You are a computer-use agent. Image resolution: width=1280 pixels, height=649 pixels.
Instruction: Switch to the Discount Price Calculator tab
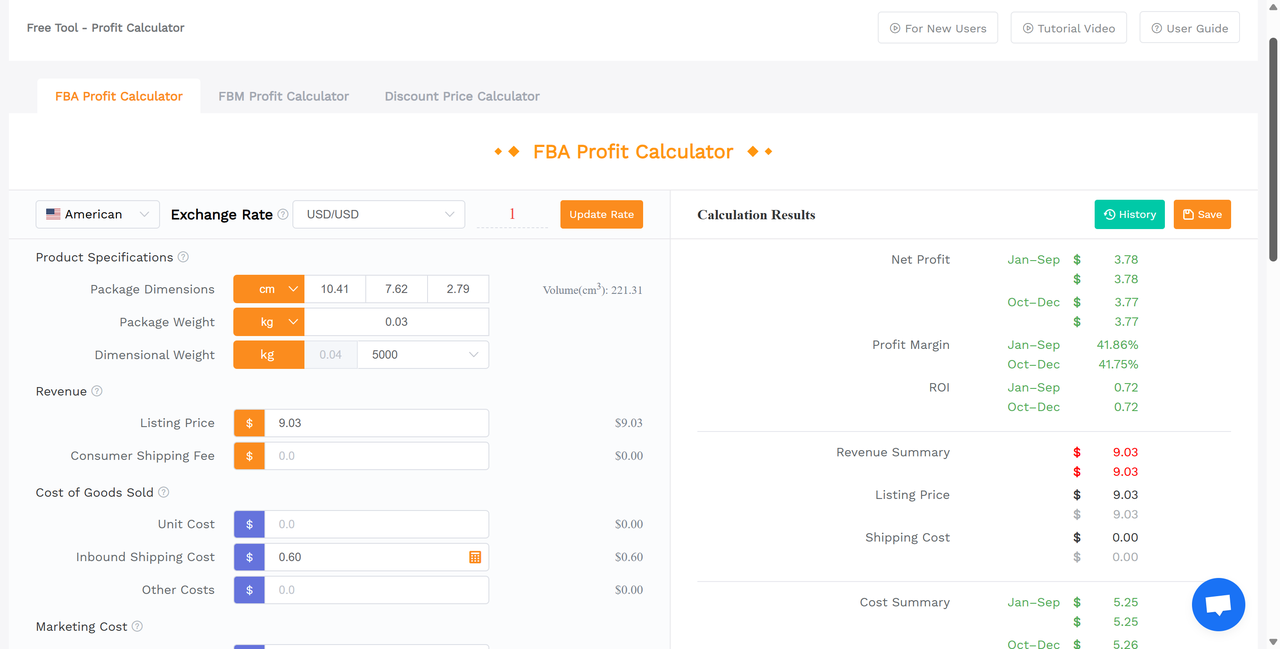point(461,95)
